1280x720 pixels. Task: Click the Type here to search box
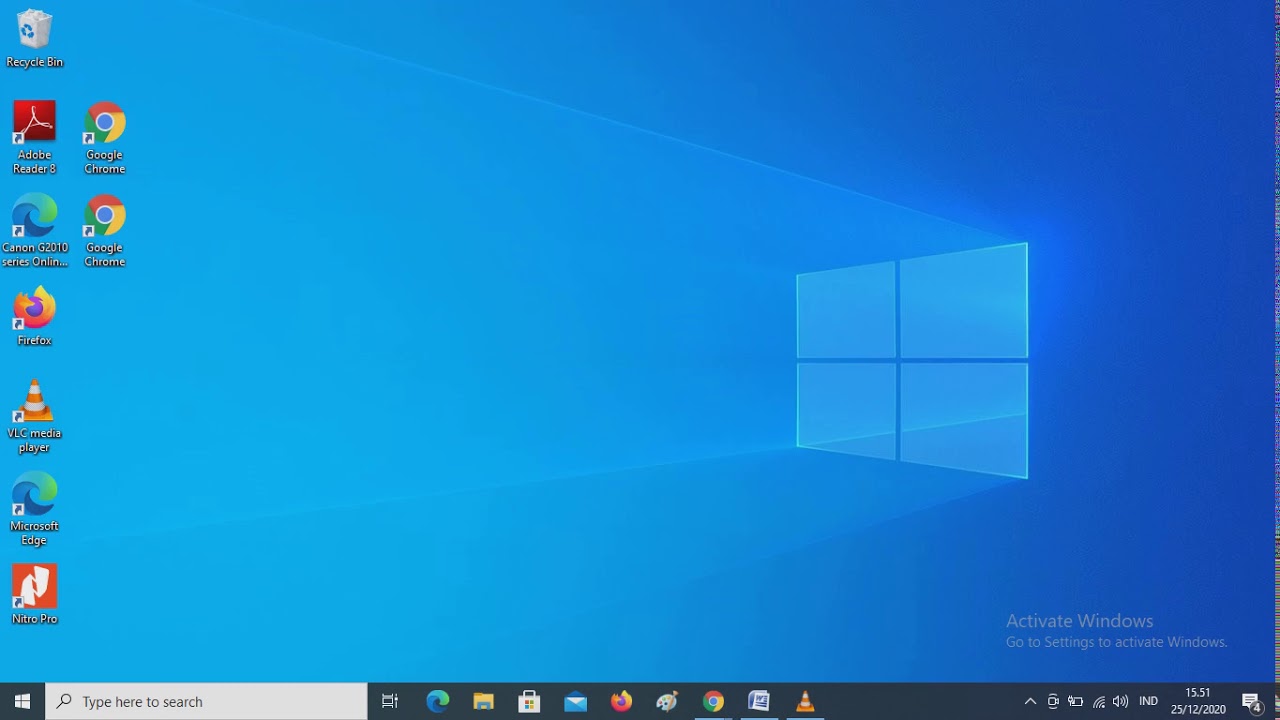tap(207, 701)
